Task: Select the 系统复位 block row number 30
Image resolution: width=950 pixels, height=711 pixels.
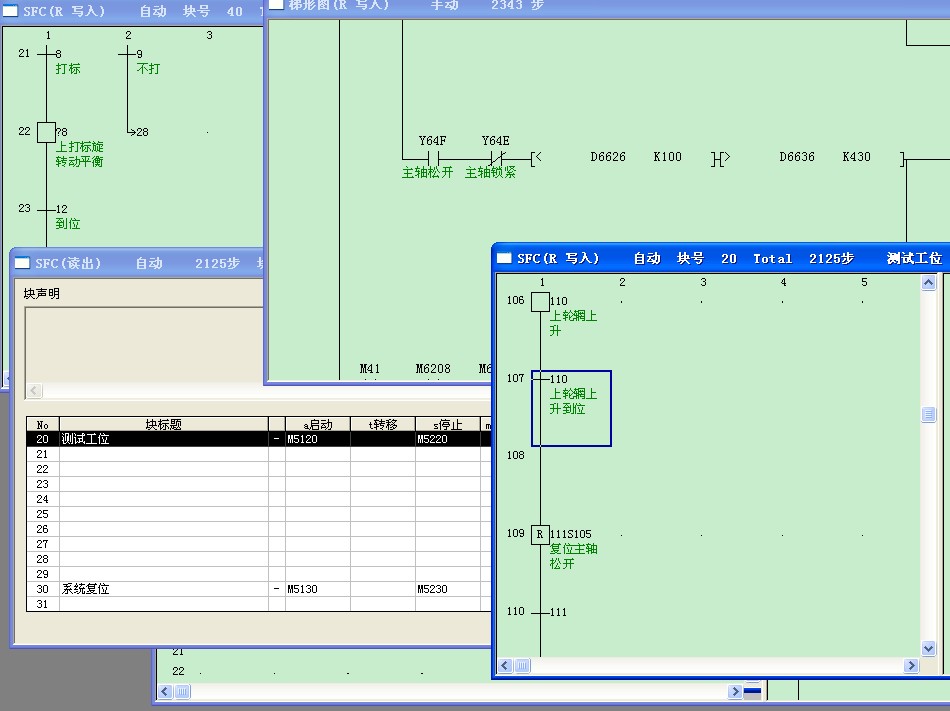Action: point(42,589)
